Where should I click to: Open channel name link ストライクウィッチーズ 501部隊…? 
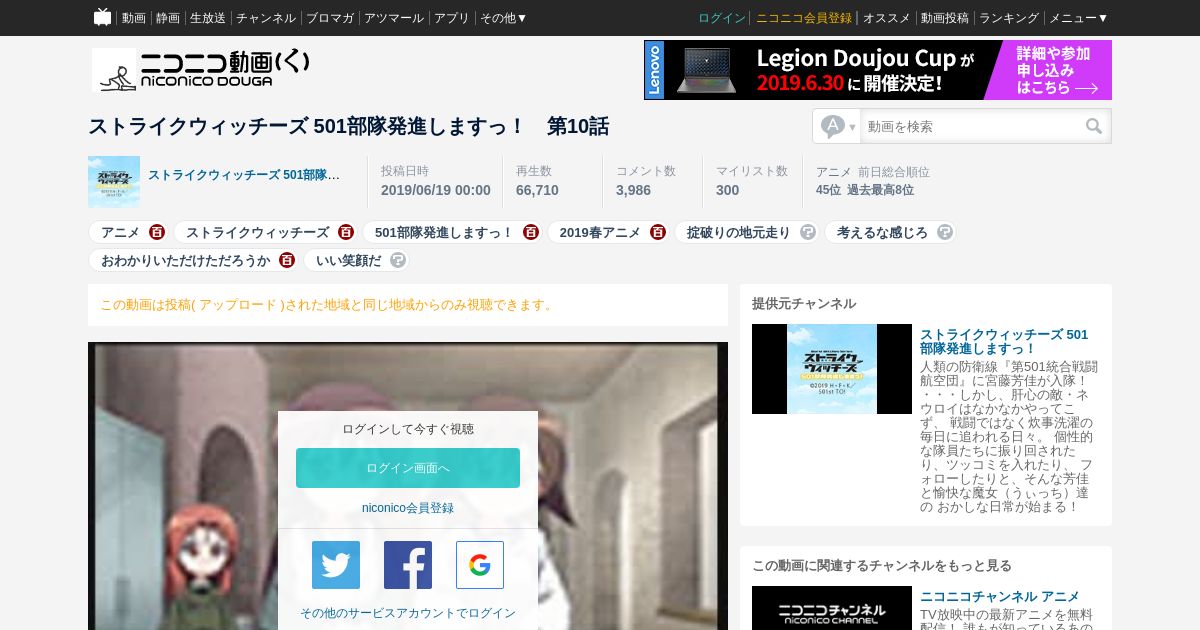[x=244, y=175]
